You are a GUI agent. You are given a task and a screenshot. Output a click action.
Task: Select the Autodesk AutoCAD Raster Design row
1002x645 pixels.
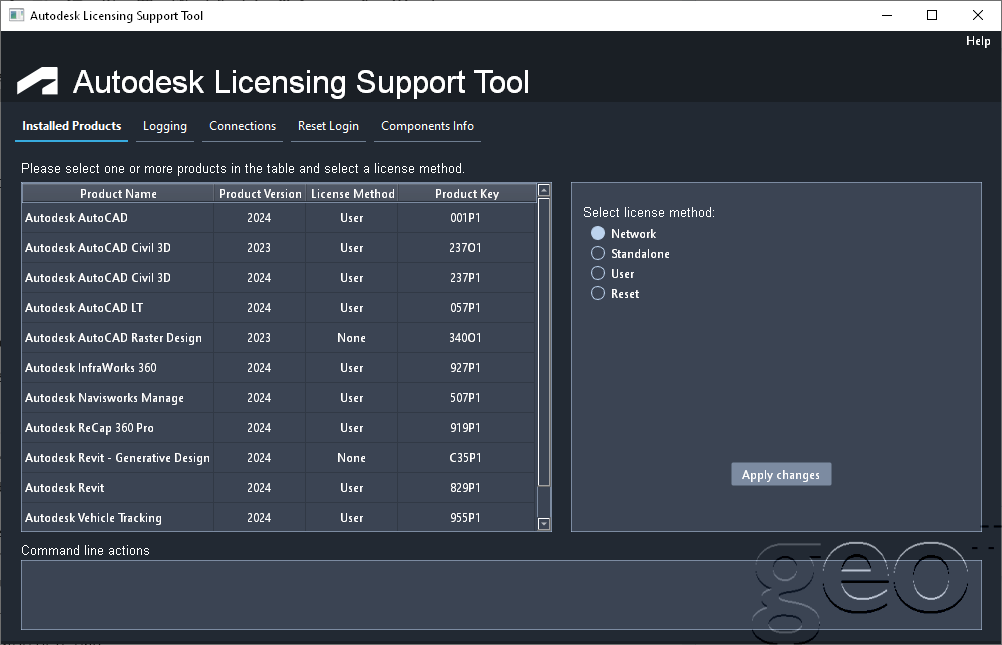pyautogui.click(x=279, y=338)
